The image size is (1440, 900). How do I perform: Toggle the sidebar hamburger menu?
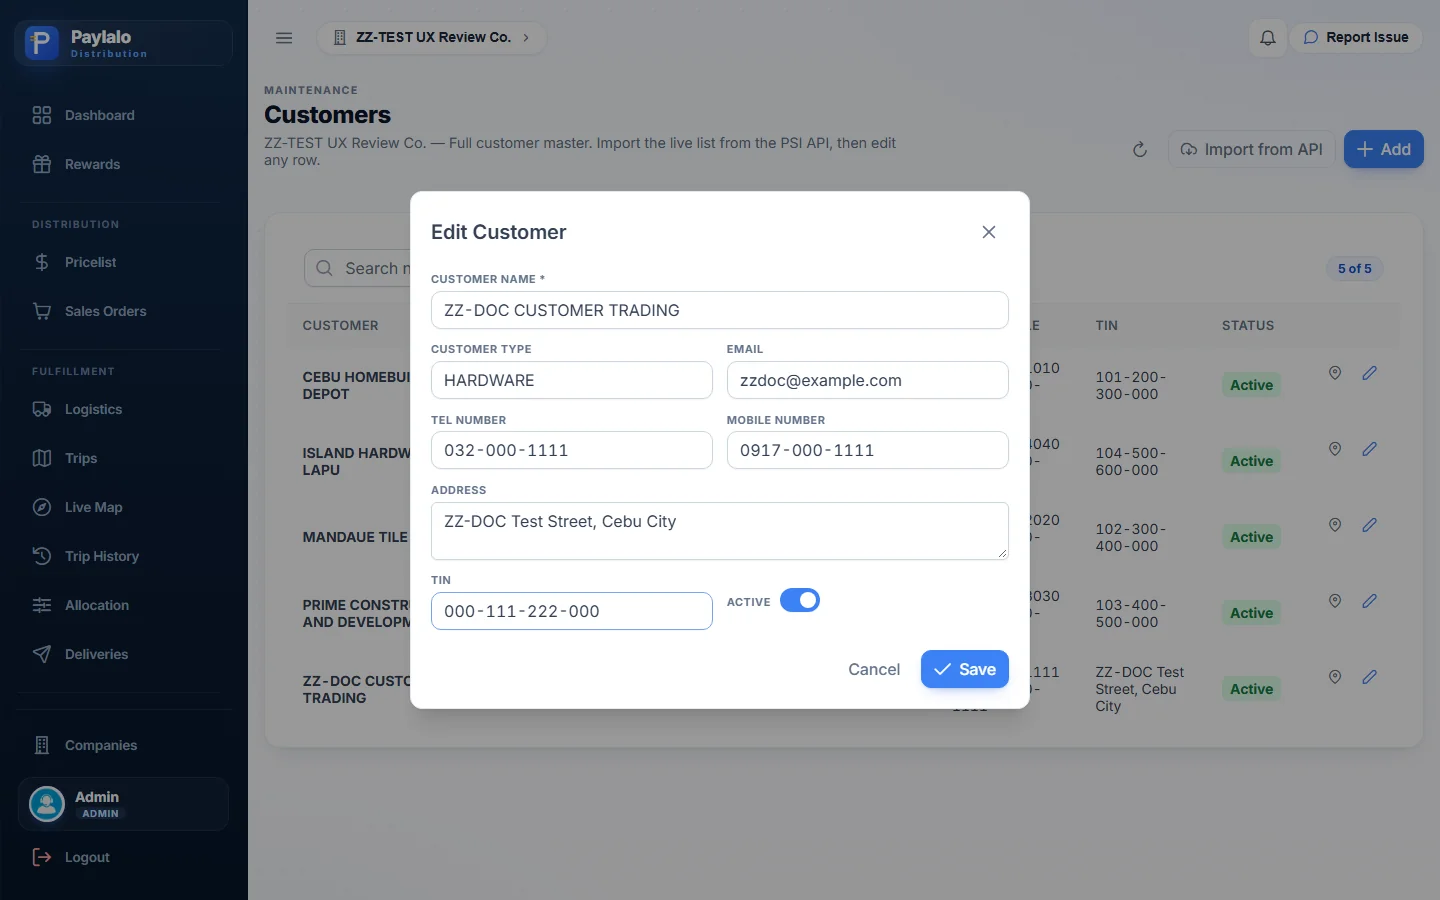(x=284, y=38)
